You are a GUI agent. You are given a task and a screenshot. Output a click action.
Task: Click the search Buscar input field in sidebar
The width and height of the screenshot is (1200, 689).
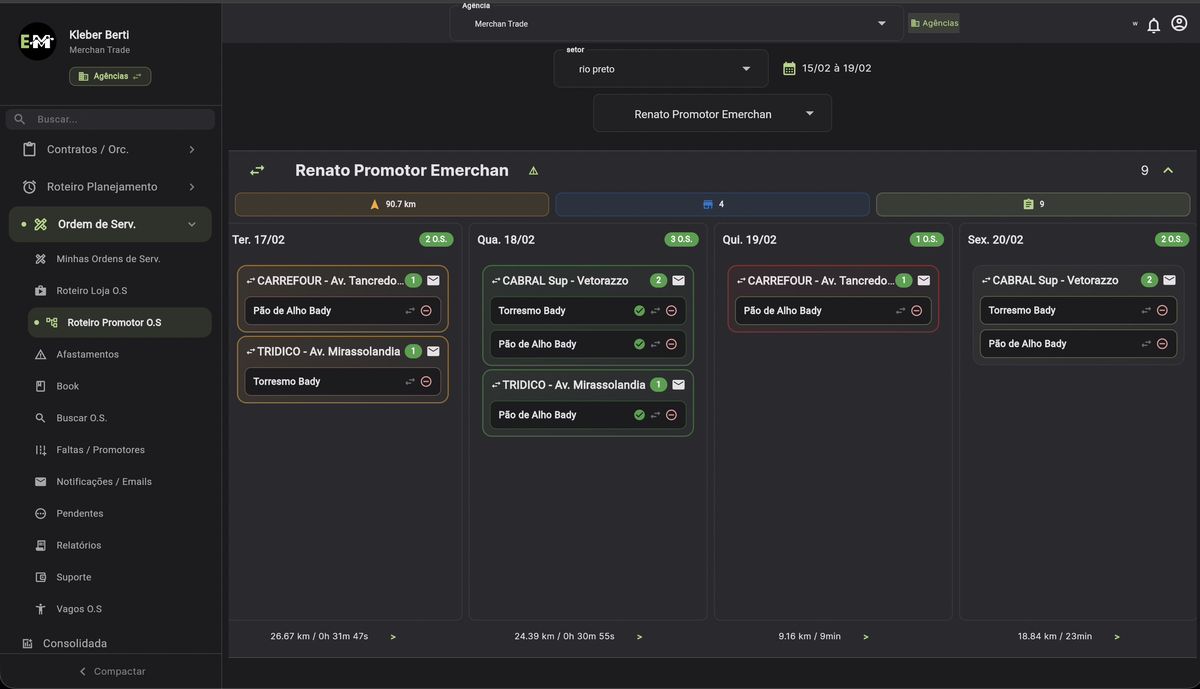(109, 119)
